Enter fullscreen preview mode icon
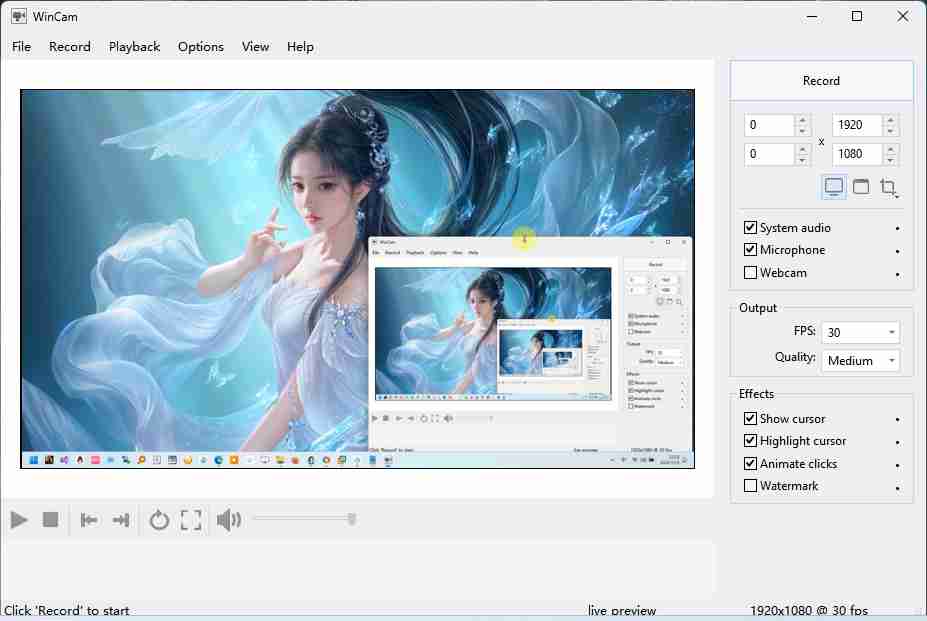This screenshot has height=621, width=927. 191,519
